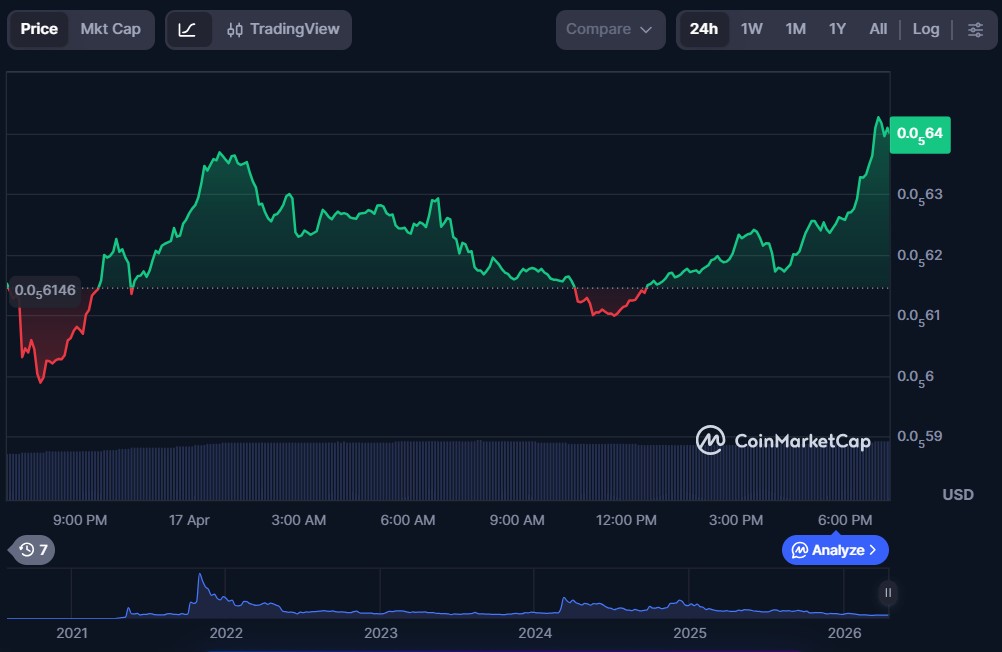Image resolution: width=1002 pixels, height=652 pixels.
Task: Click the 0.0₅6146 opening price label
Action: point(45,290)
